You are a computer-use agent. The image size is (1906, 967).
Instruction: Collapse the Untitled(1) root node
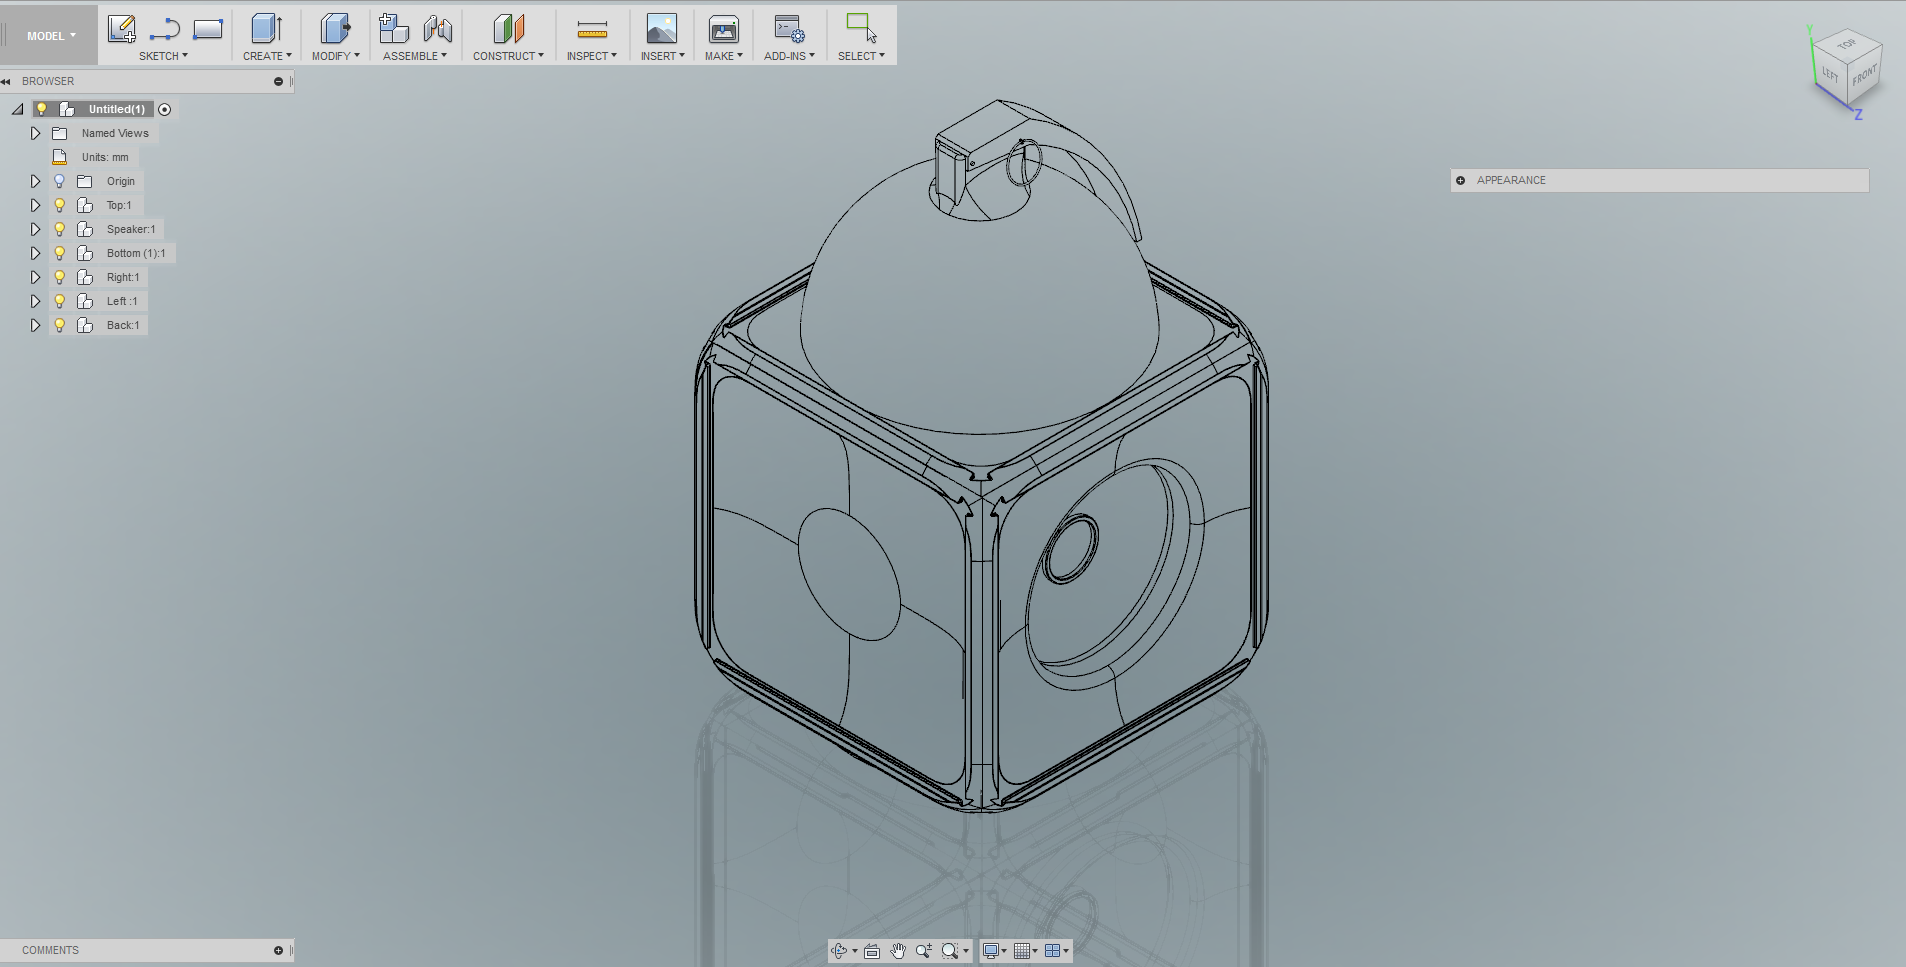coord(18,109)
